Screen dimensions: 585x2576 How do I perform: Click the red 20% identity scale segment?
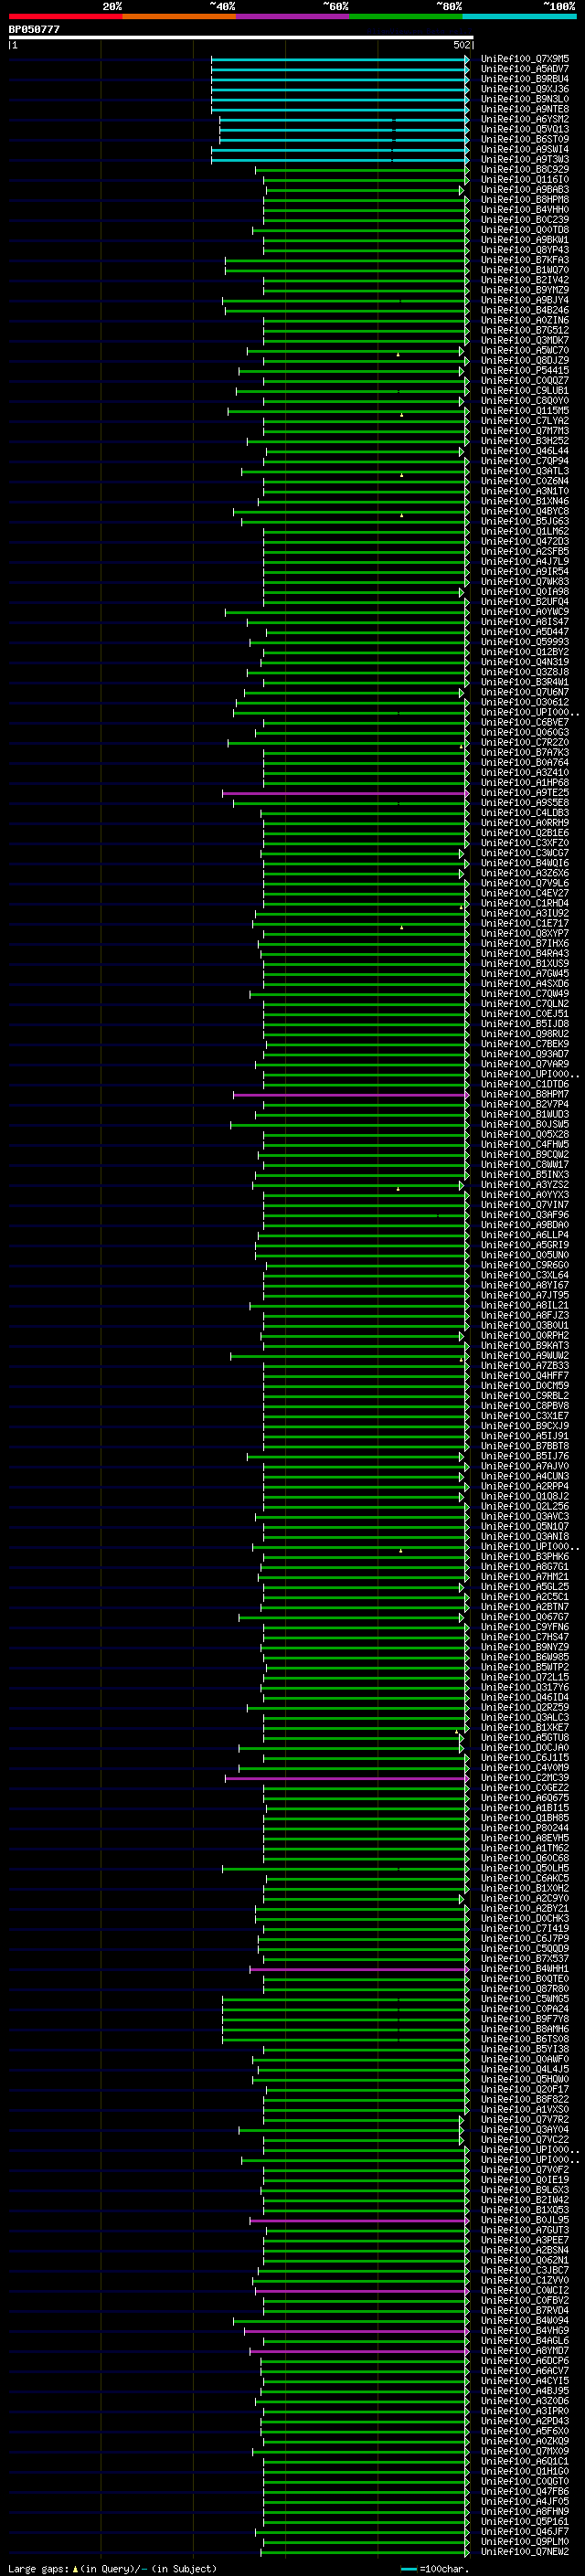[65, 16]
